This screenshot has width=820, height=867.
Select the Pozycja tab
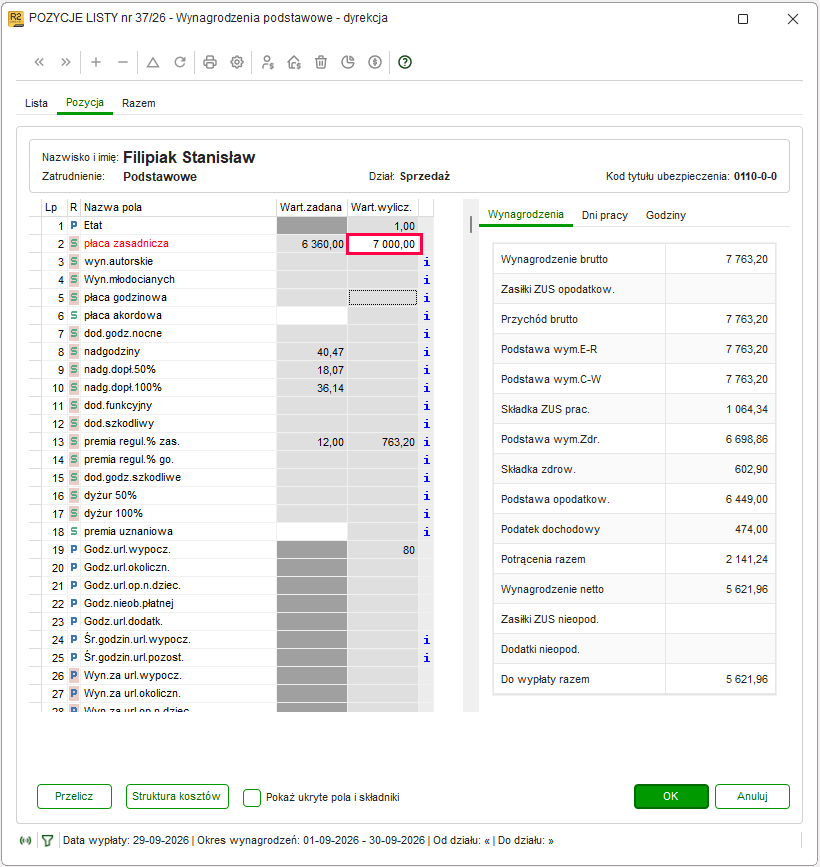tap(85, 103)
